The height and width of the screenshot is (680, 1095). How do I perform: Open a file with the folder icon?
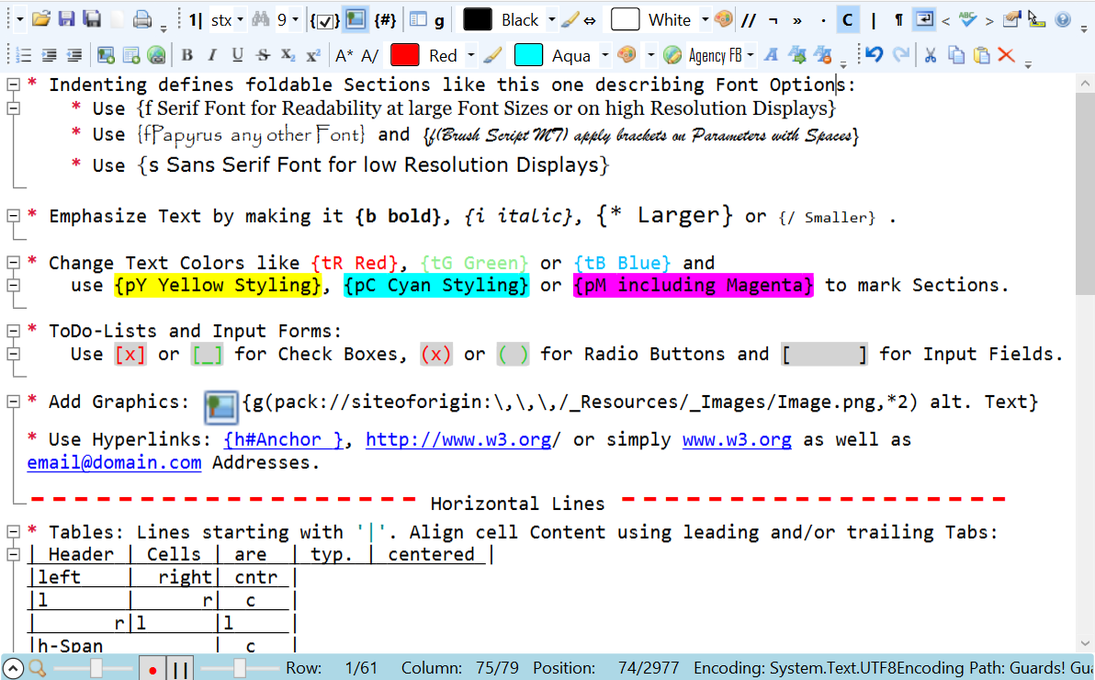tap(41, 20)
